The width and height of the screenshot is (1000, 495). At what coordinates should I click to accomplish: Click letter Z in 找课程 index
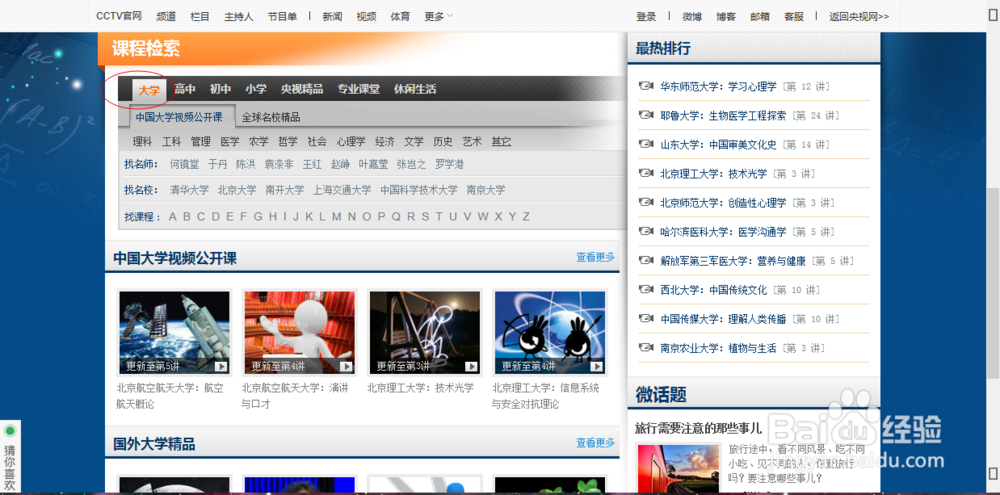pos(526,217)
